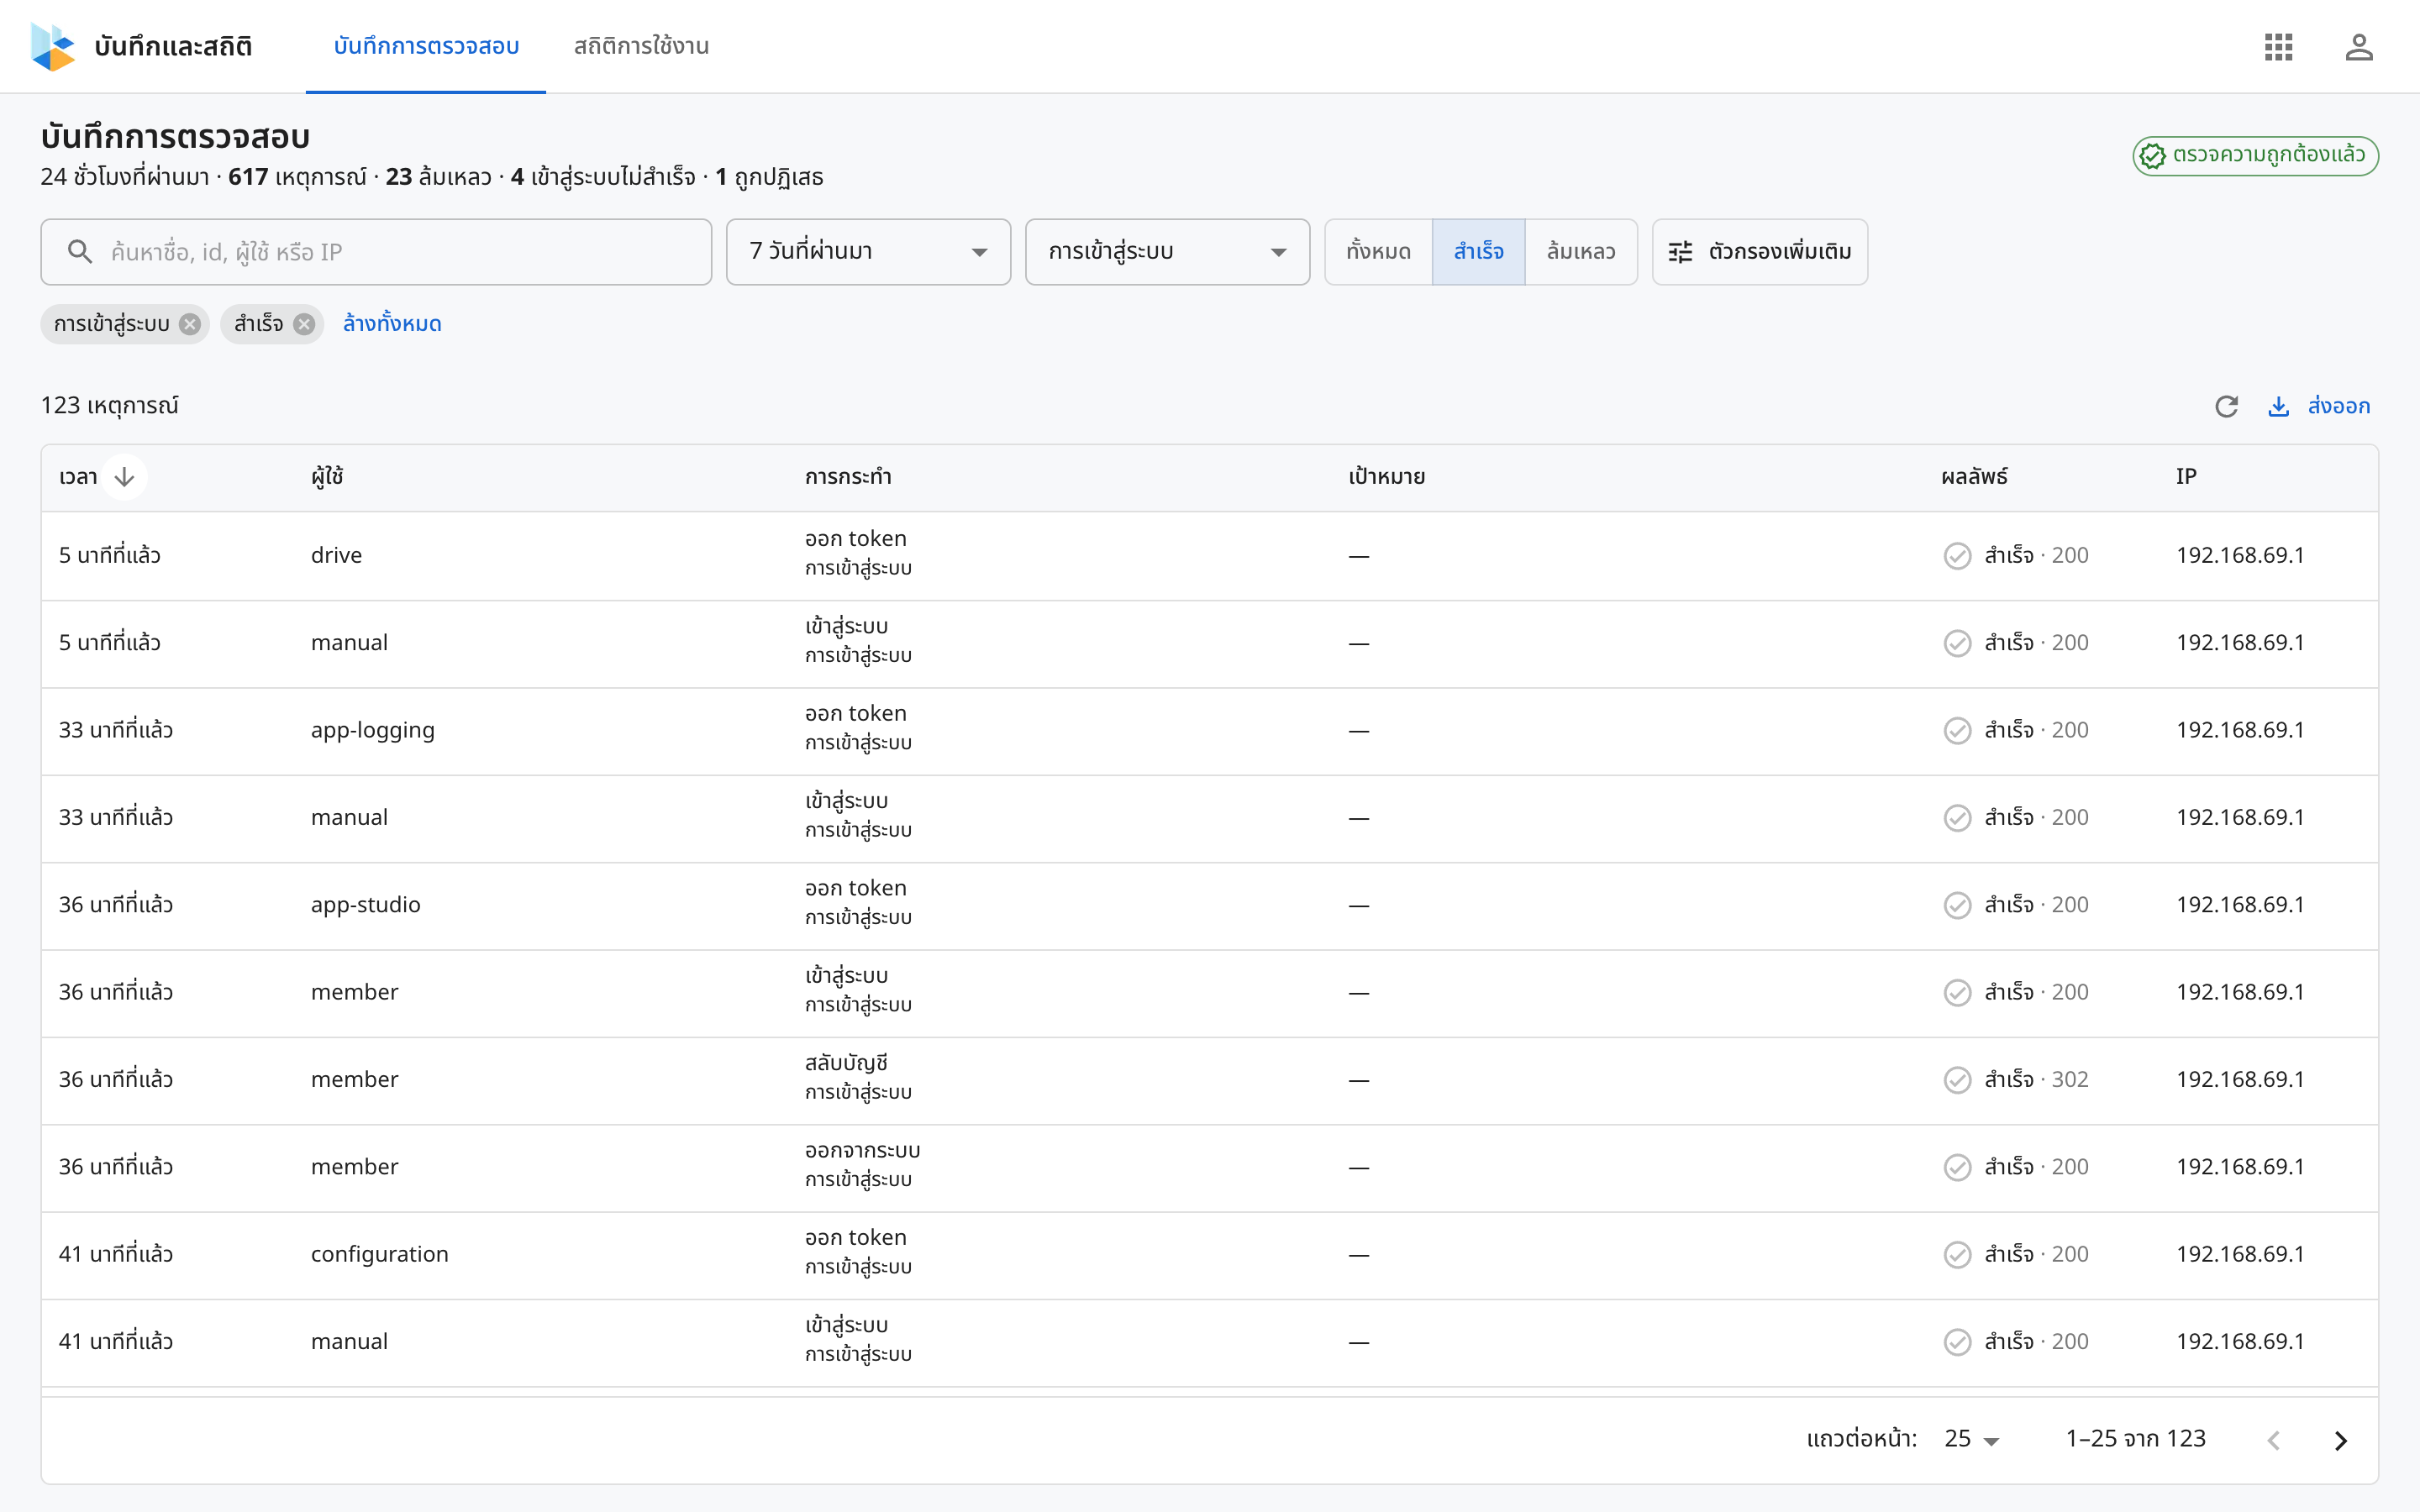Click the ผลลัพธ์ column header
2420x1512 pixels.
(x=1974, y=477)
